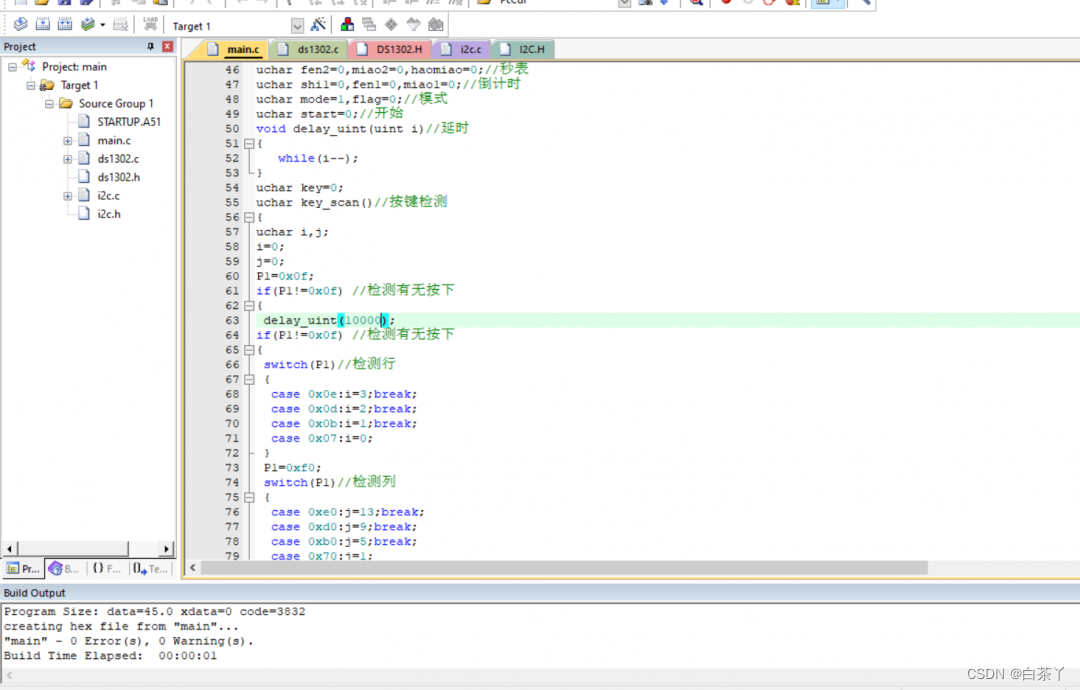Image resolution: width=1080 pixels, height=690 pixels.
Task: Click the Build target icon
Action: pos(42,25)
